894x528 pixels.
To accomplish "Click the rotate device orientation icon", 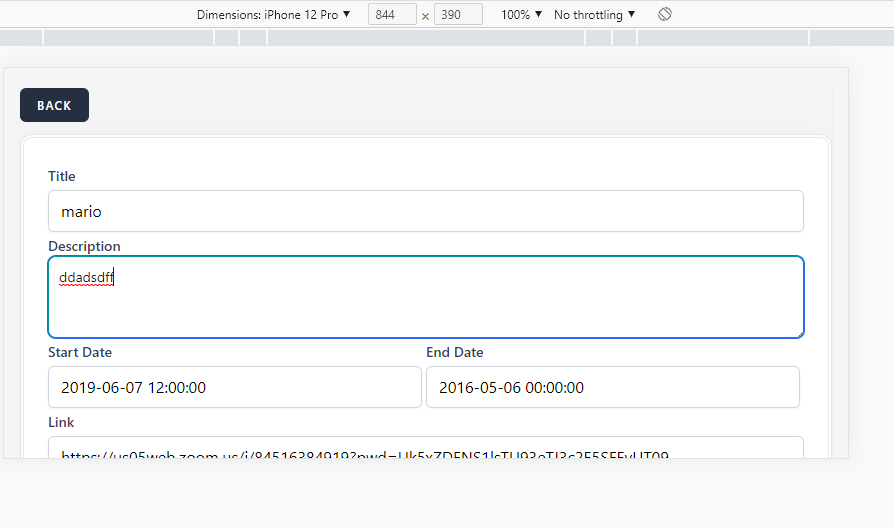I will coord(665,15).
